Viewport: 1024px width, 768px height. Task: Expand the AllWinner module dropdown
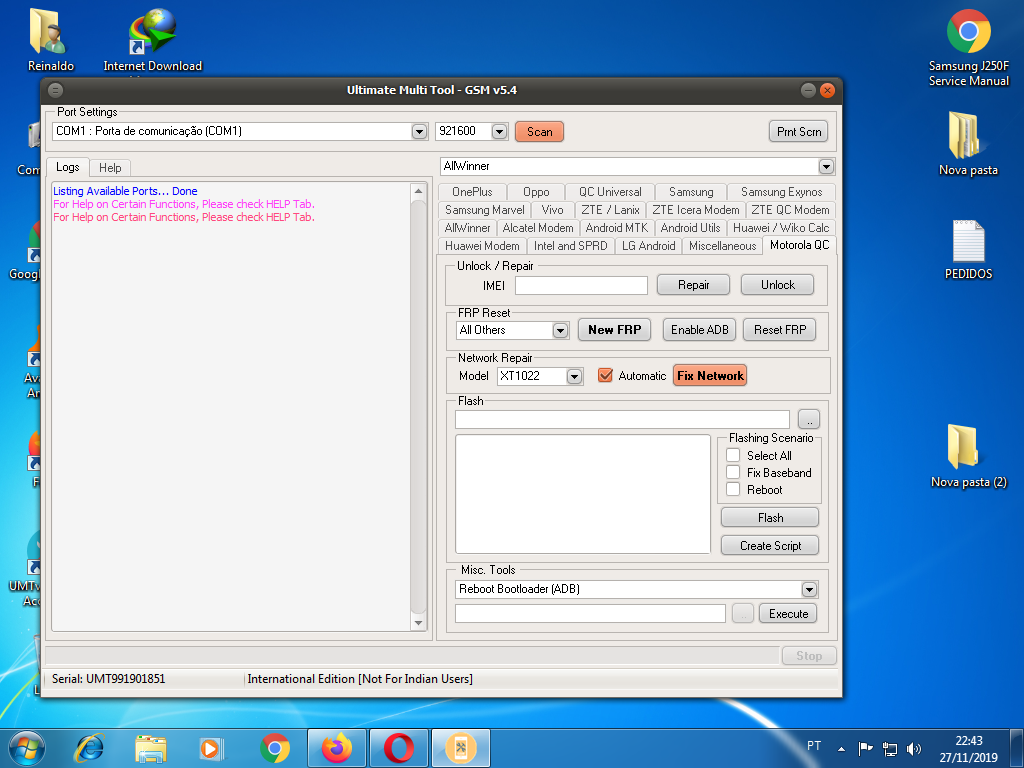(826, 167)
